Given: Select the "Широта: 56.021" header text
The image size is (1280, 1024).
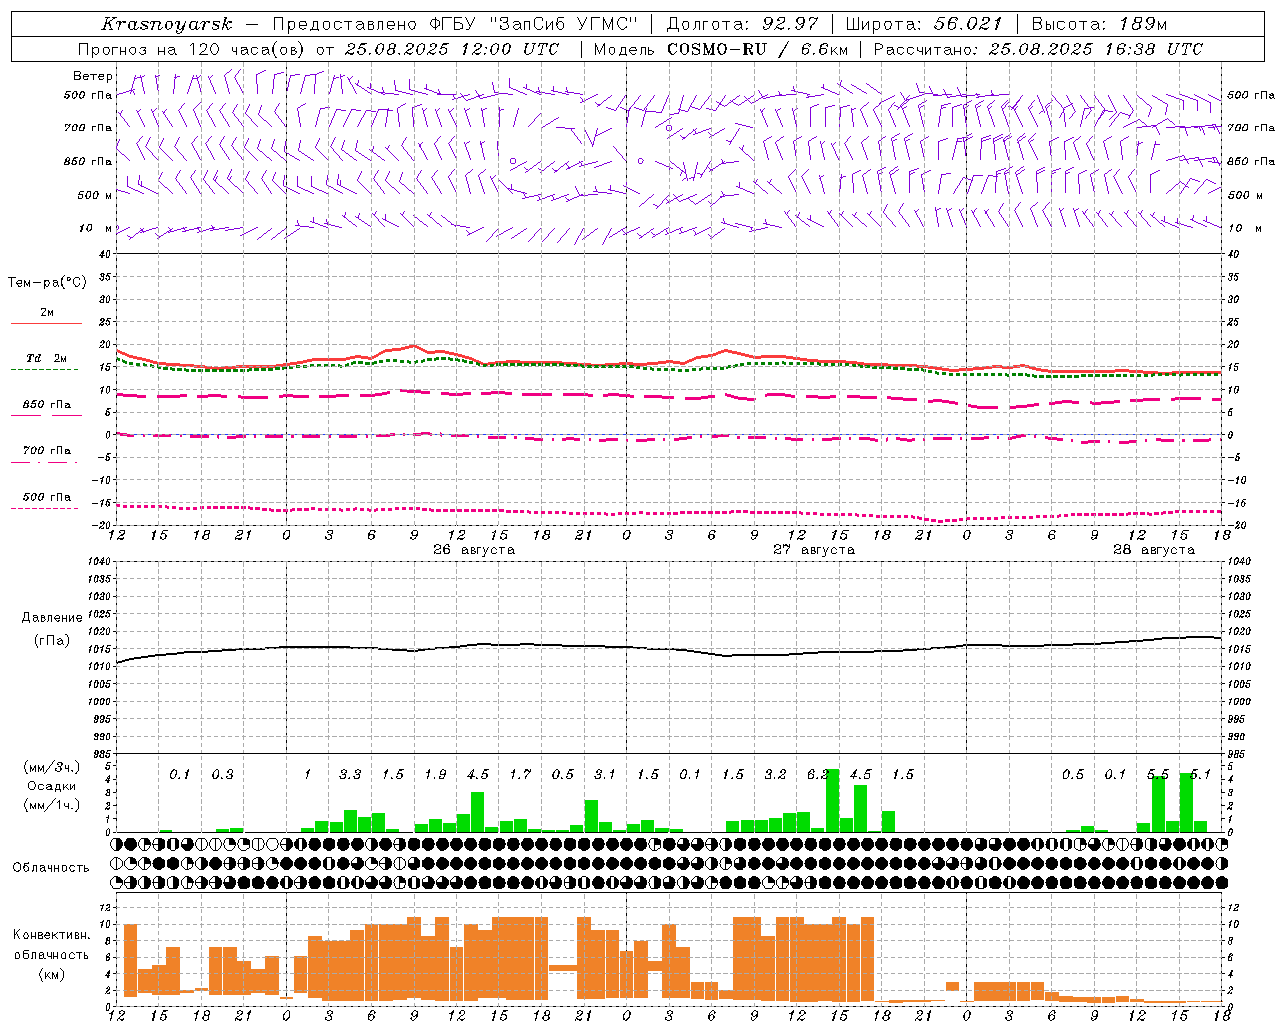Looking at the screenshot, I should tap(924, 24).
